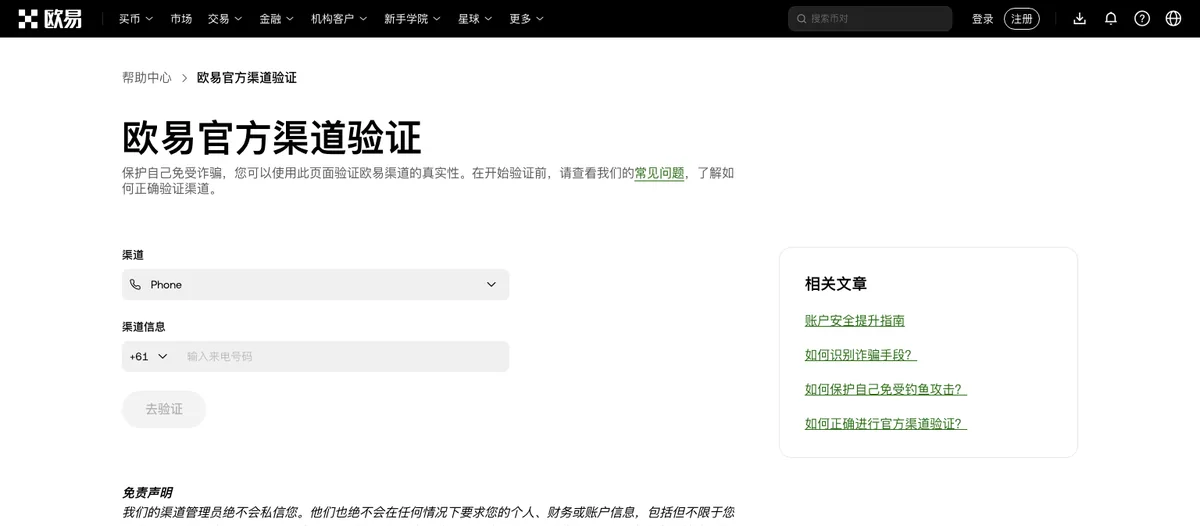Viewport: 1200px width, 526px height.
Task: Open the 常见问题 FAQ link
Action: click(x=659, y=173)
